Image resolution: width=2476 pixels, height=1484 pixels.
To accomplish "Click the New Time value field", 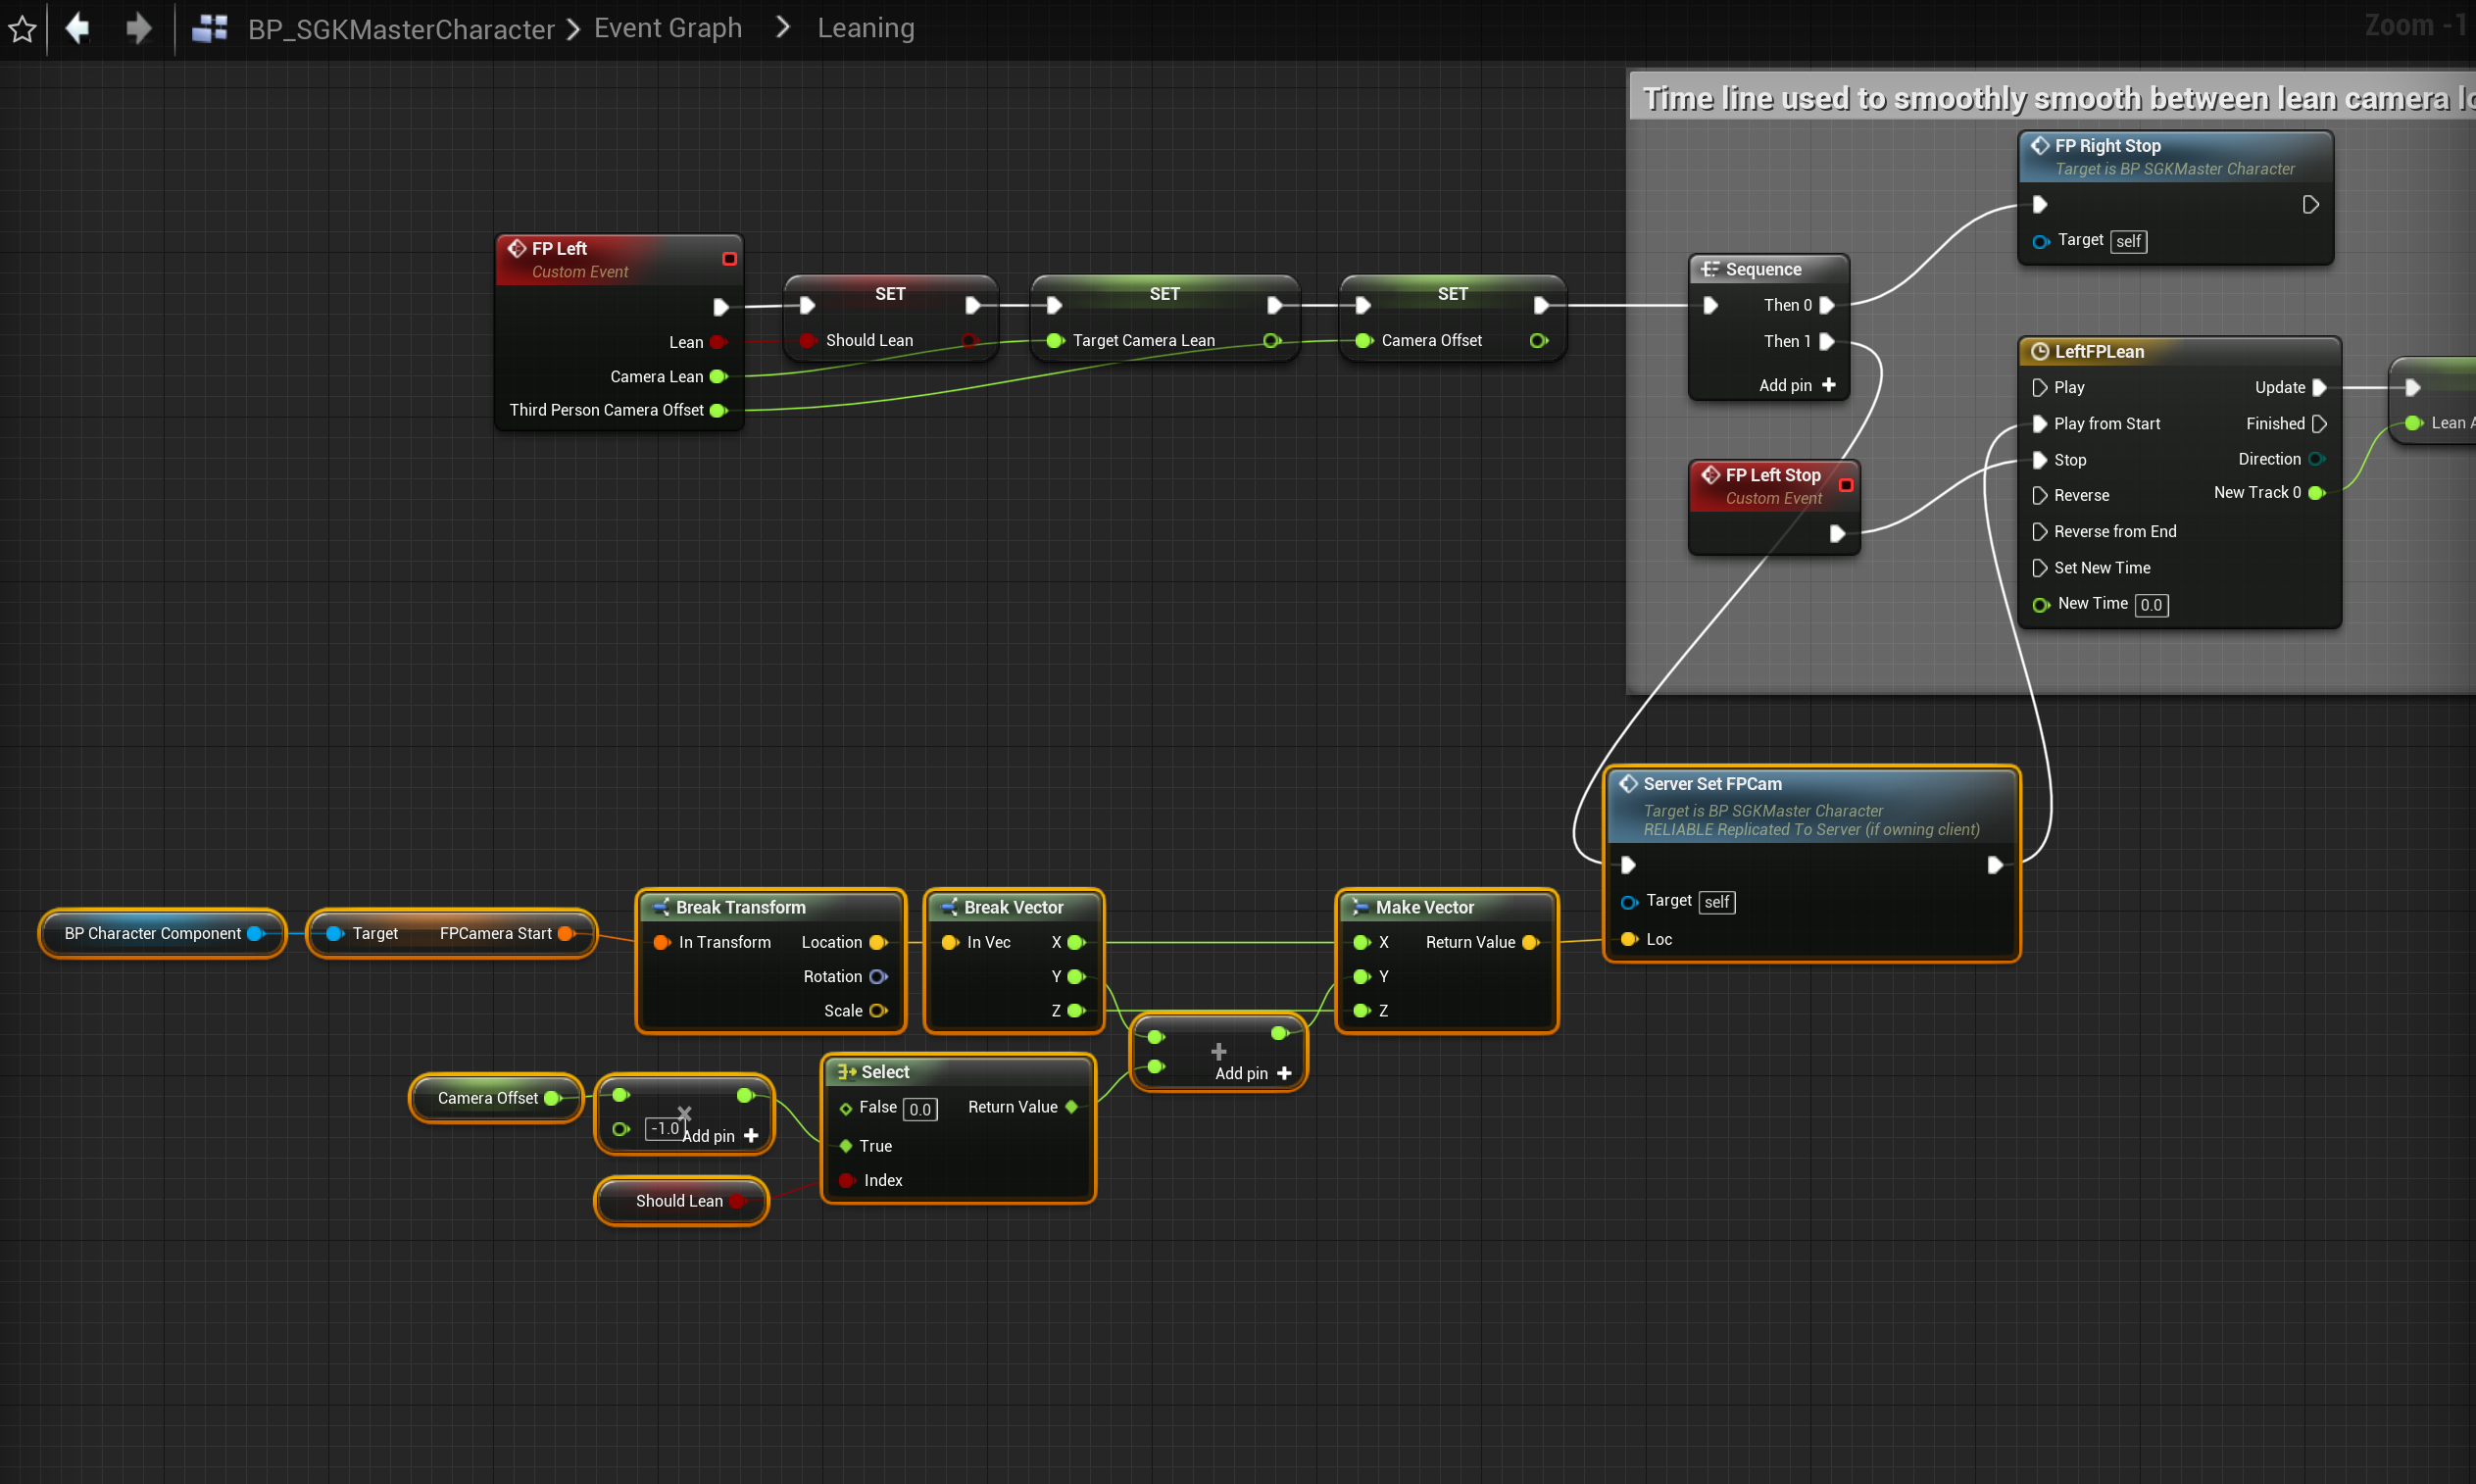I will 2150,605.
